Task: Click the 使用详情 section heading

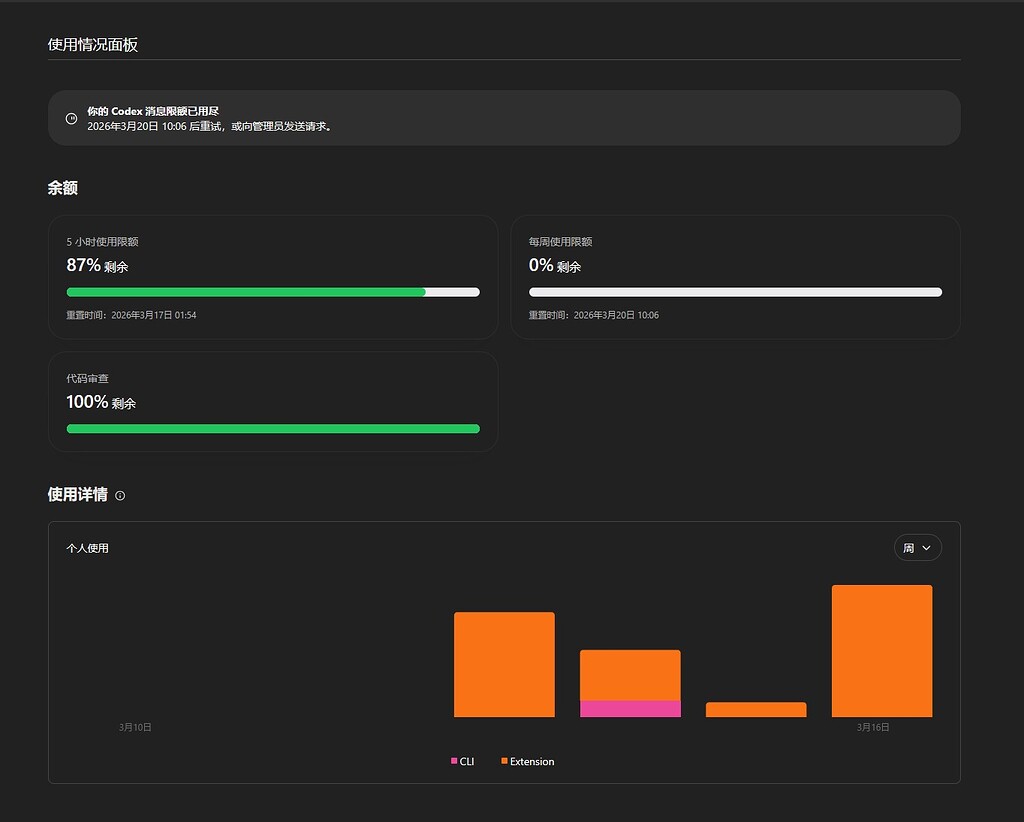Action: tap(78, 494)
